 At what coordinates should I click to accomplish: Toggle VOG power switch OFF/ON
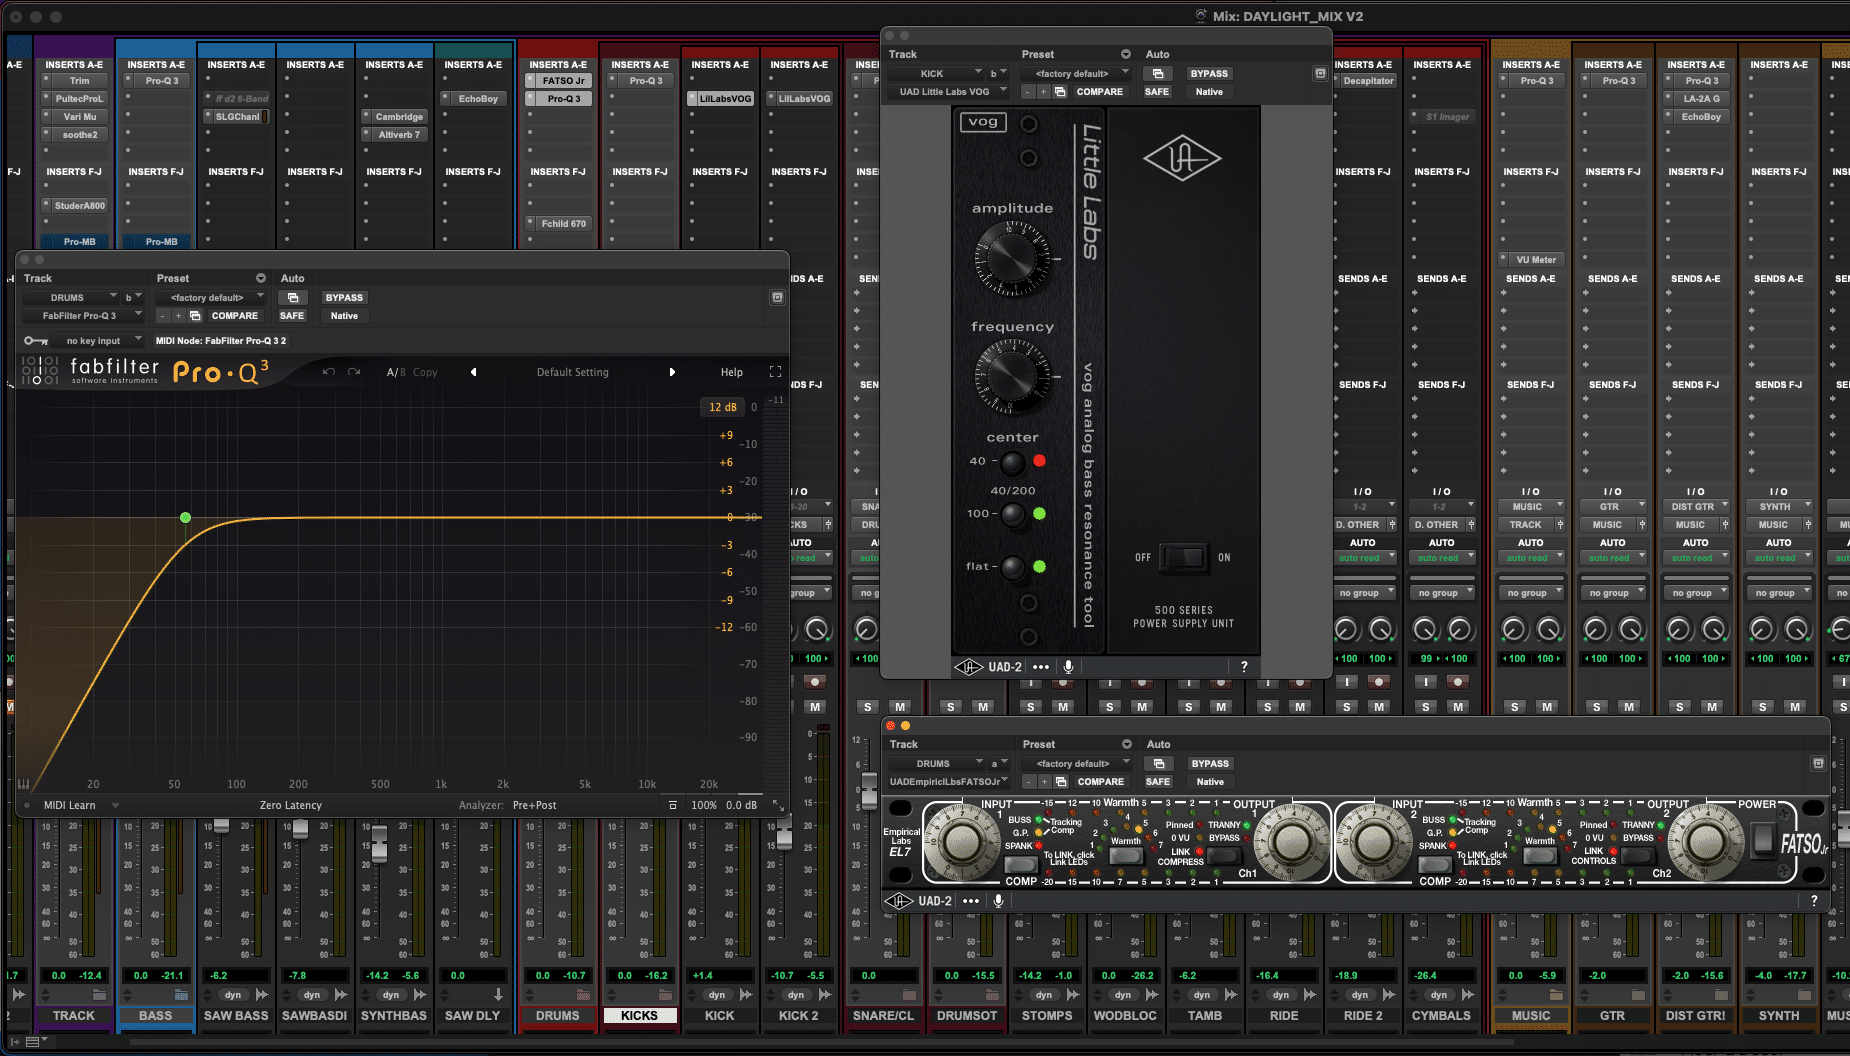click(x=1183, y=557)
